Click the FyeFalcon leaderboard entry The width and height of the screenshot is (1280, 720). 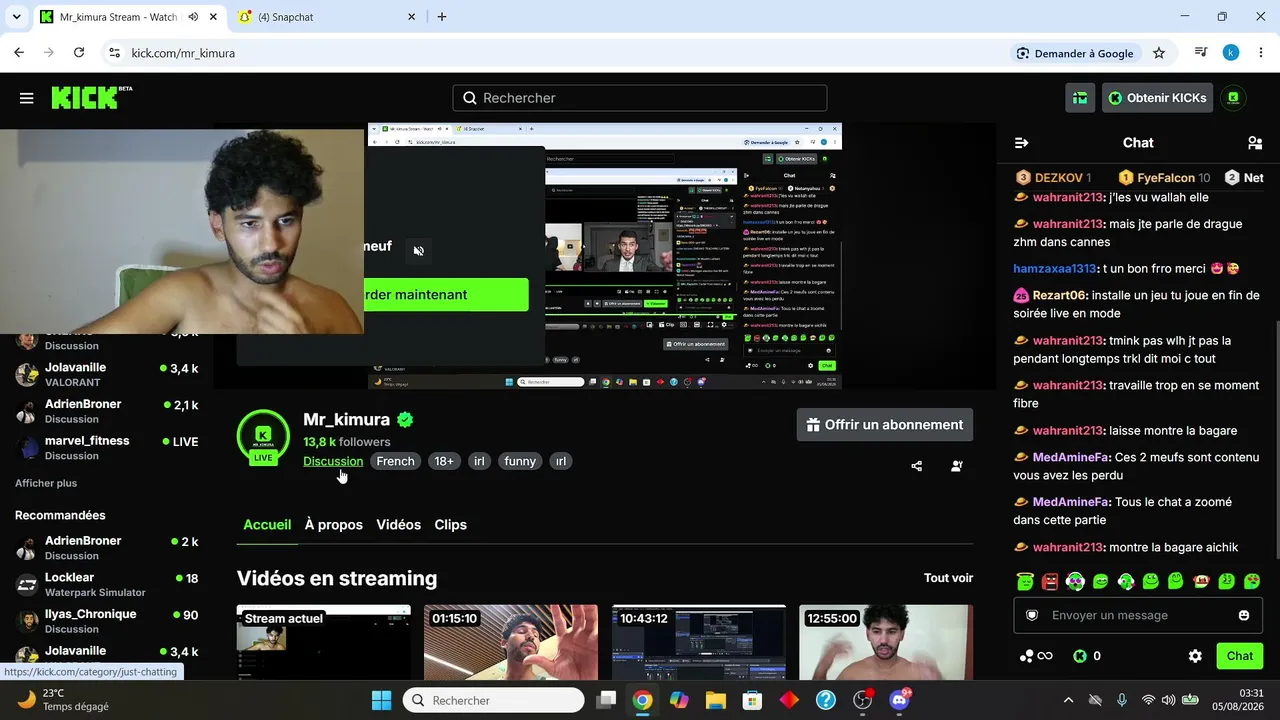(x=1164, y=178)
